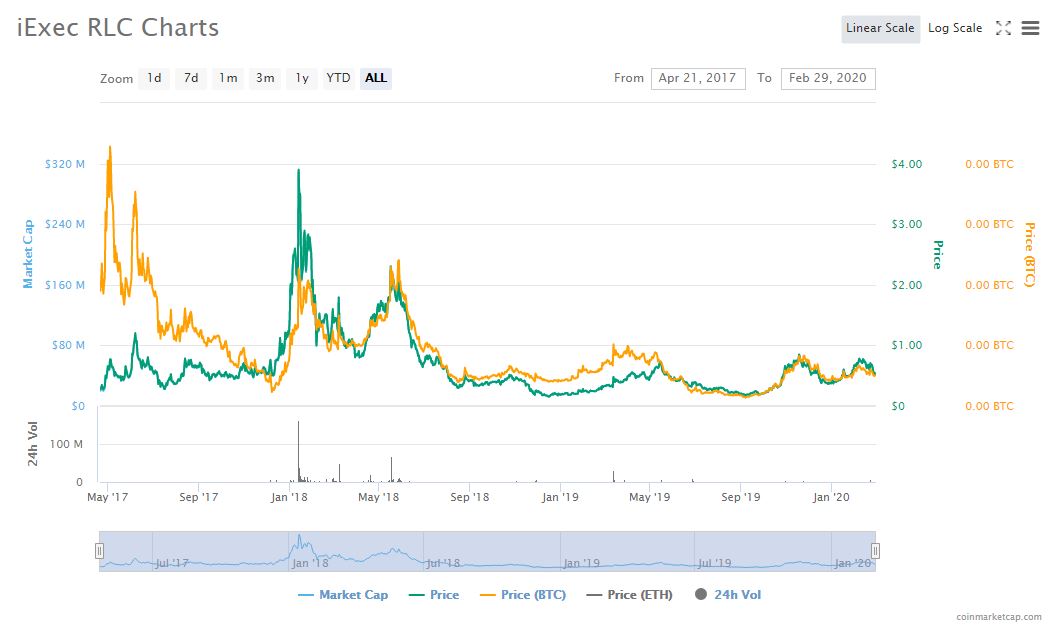Viewport: 1061px width, 628px height.
Task: Switch to Linear Scale
Action: click(880, 28)
